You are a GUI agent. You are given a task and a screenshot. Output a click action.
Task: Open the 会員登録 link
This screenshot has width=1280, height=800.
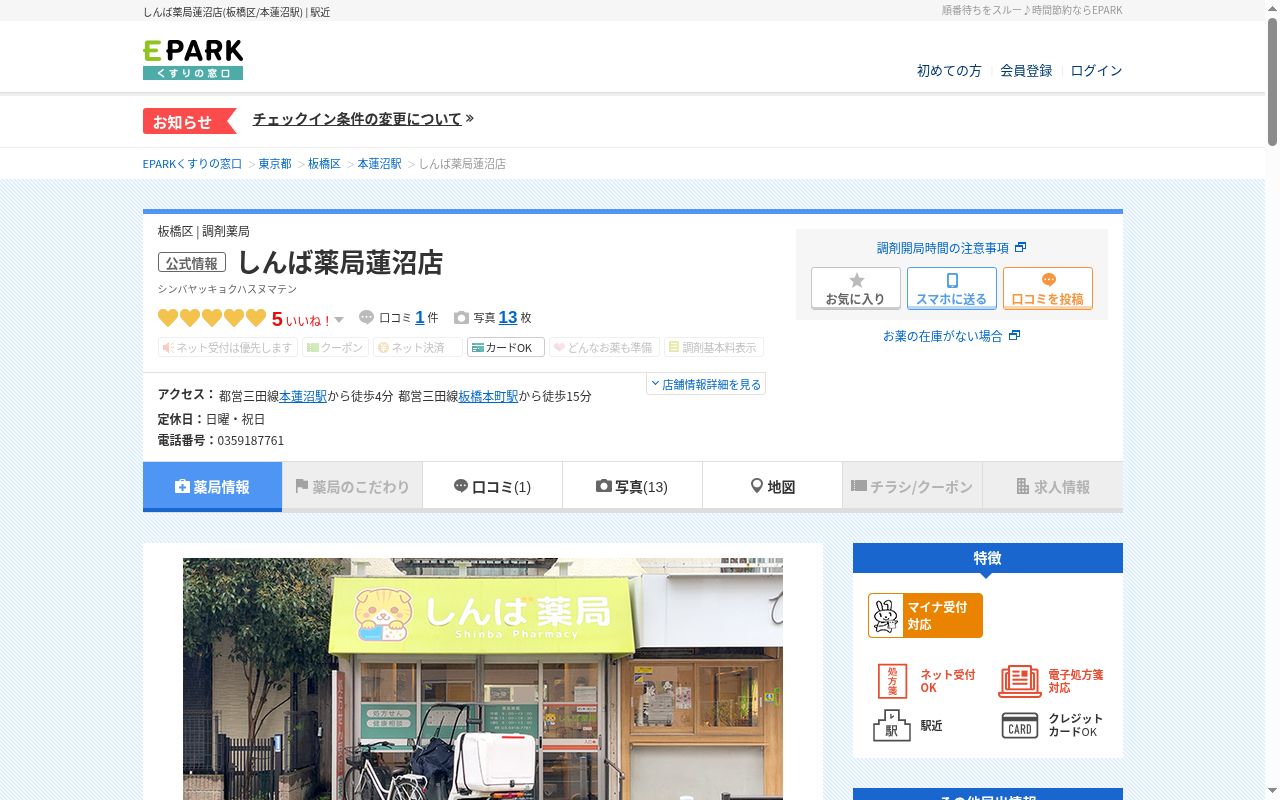[1026, 71]
